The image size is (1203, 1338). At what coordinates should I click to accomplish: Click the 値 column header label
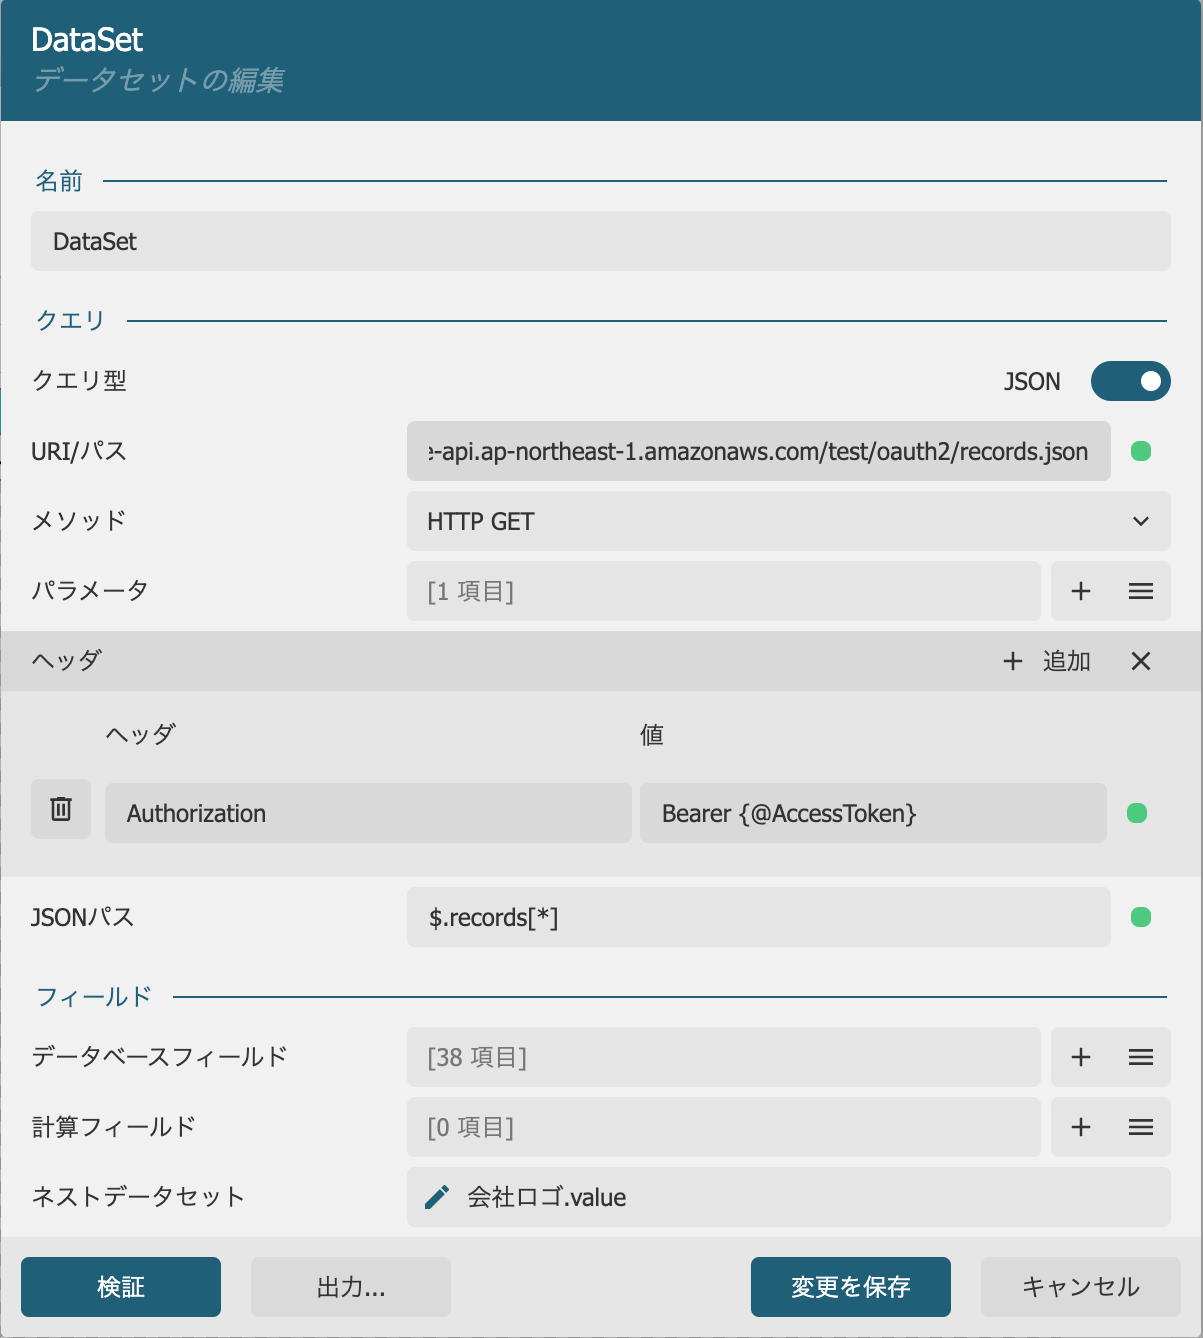(652, 735)
